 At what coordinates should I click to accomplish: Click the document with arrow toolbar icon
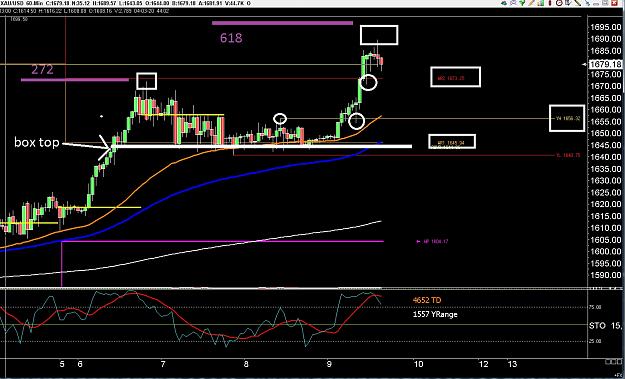[568, 3]
